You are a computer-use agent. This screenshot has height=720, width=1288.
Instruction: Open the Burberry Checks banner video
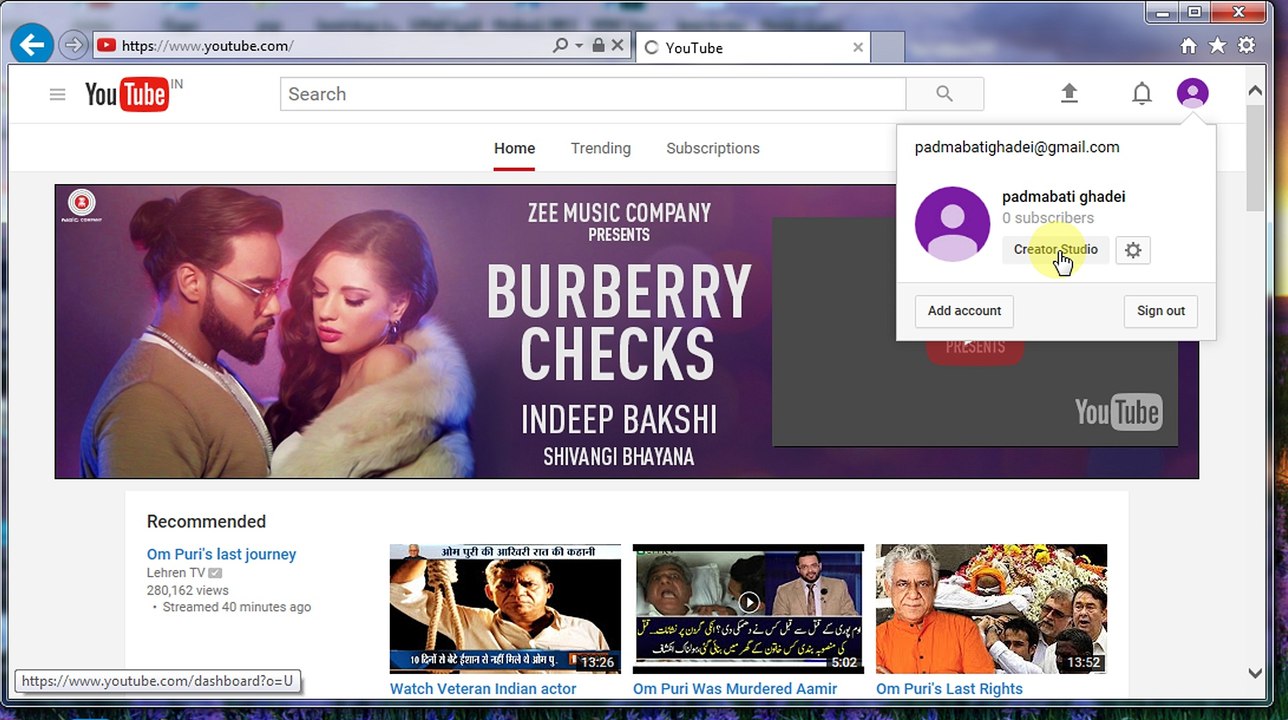pyautogui.click(x=626, y=331)
